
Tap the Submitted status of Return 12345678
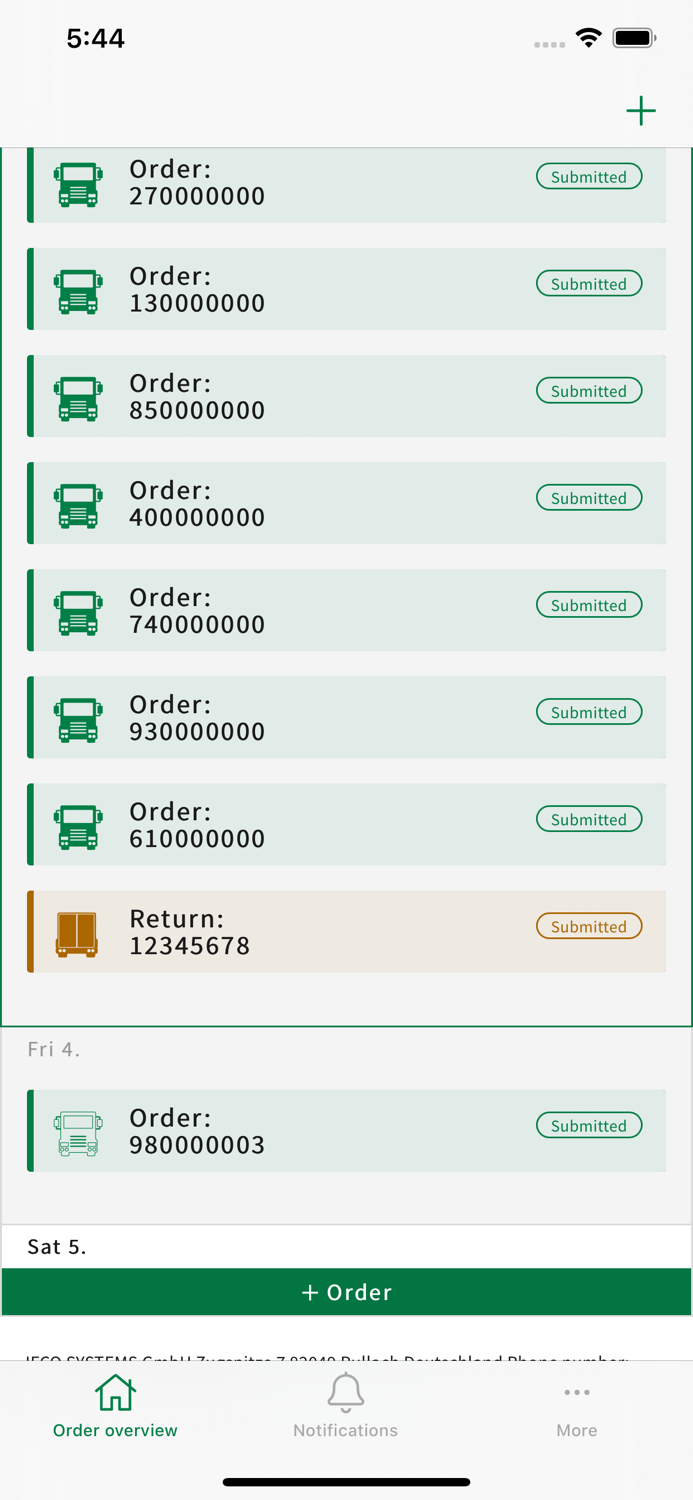[x=589, y=926]
